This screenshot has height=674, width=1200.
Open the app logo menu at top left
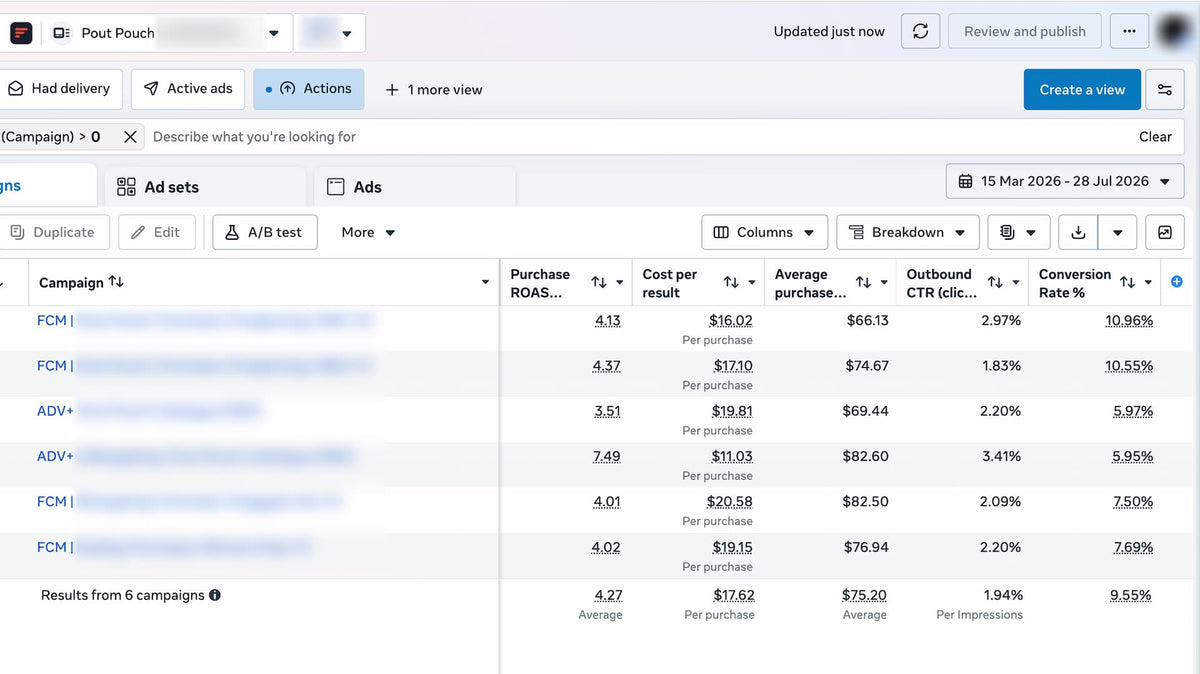coord(21,33)
